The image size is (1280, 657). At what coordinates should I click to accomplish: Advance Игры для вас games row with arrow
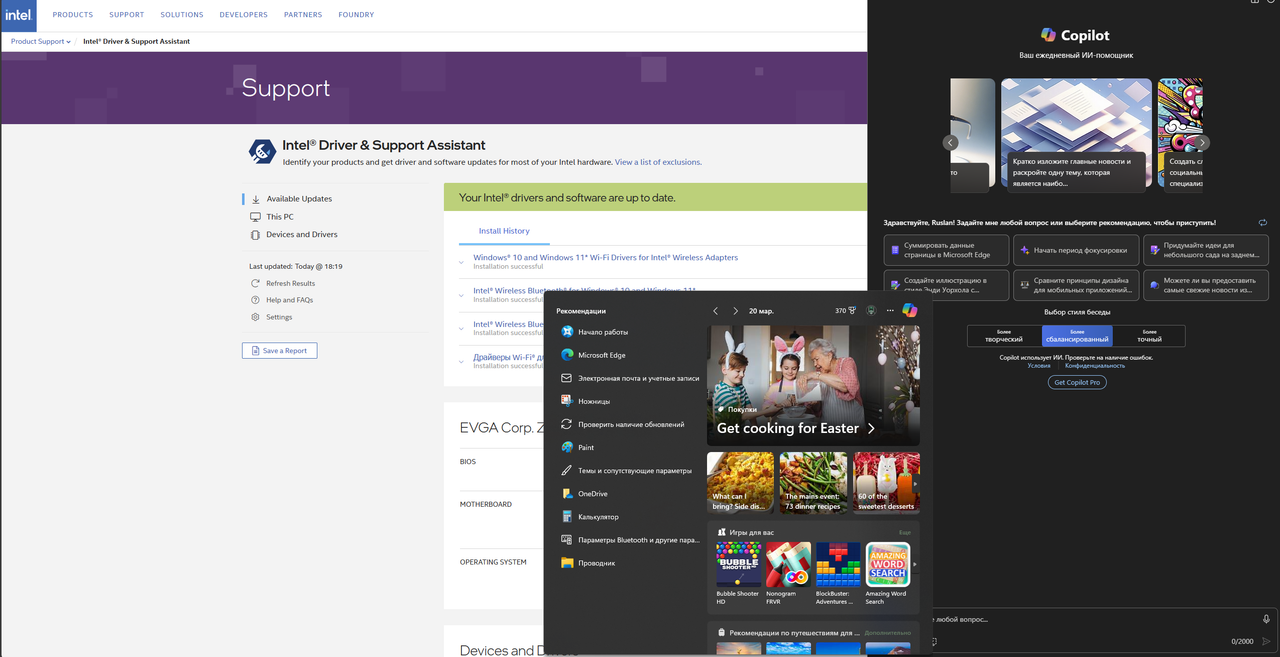pos(915,564)
